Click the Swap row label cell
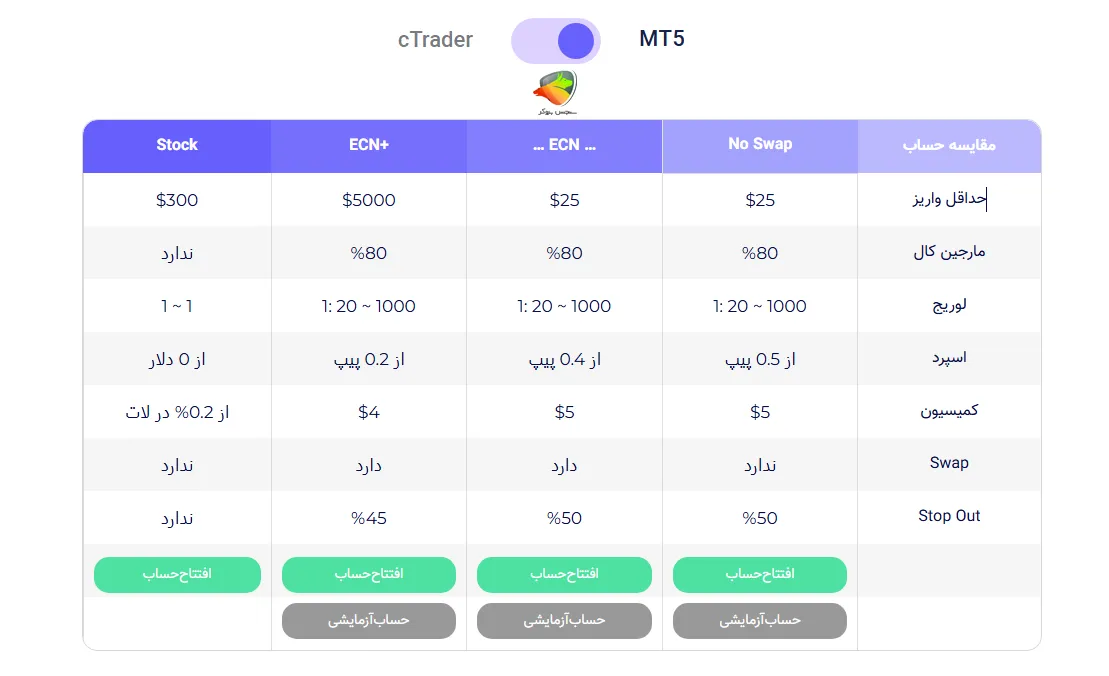Viewport: 1109px width, 676px height. (948, 463)
